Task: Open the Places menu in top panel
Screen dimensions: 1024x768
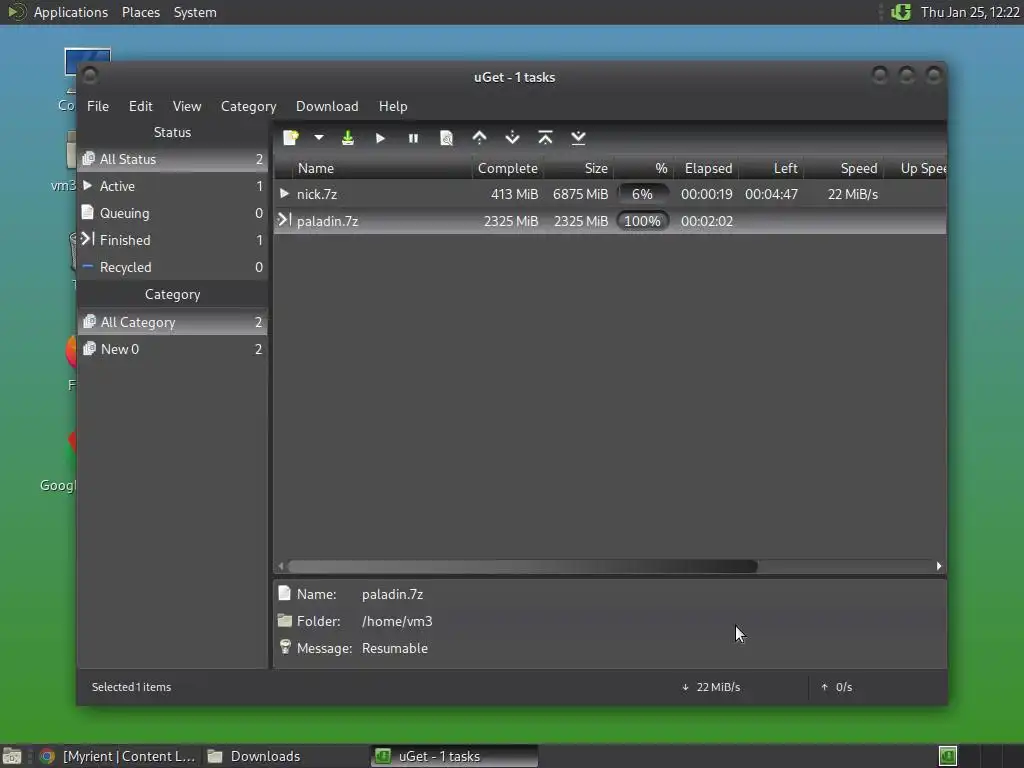Action: (x=140, y=12)
